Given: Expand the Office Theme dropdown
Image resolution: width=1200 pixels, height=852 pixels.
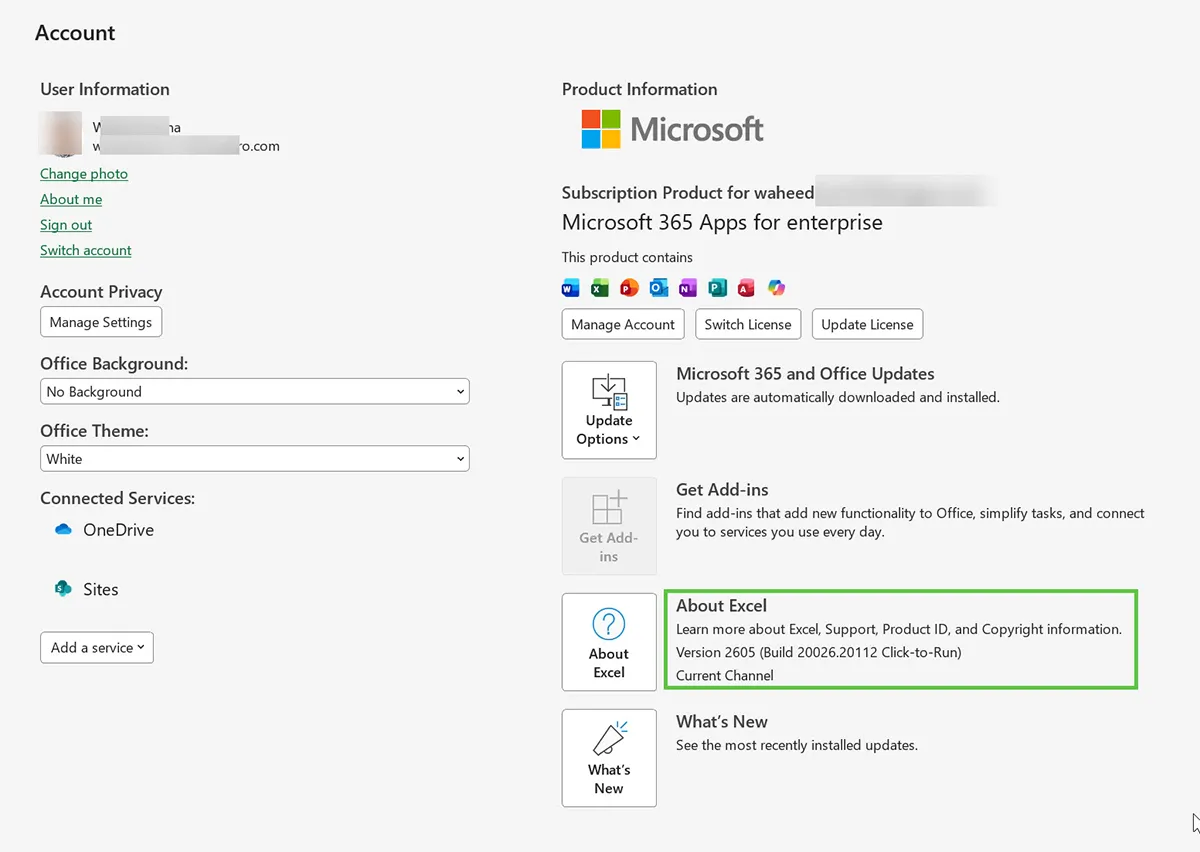Looking at the screenshot, I should [x=255, y=459].
